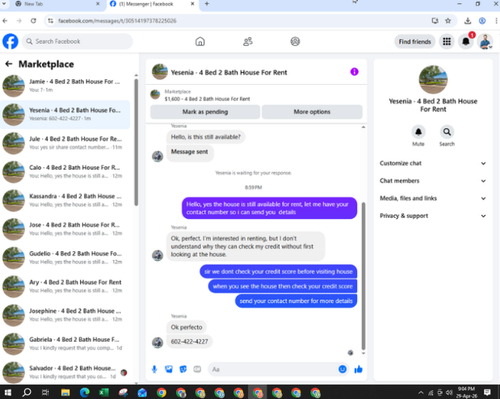Send a thumbs up like
The height and width of the screenshot is (399, 500).
click(x=358, y=369)
